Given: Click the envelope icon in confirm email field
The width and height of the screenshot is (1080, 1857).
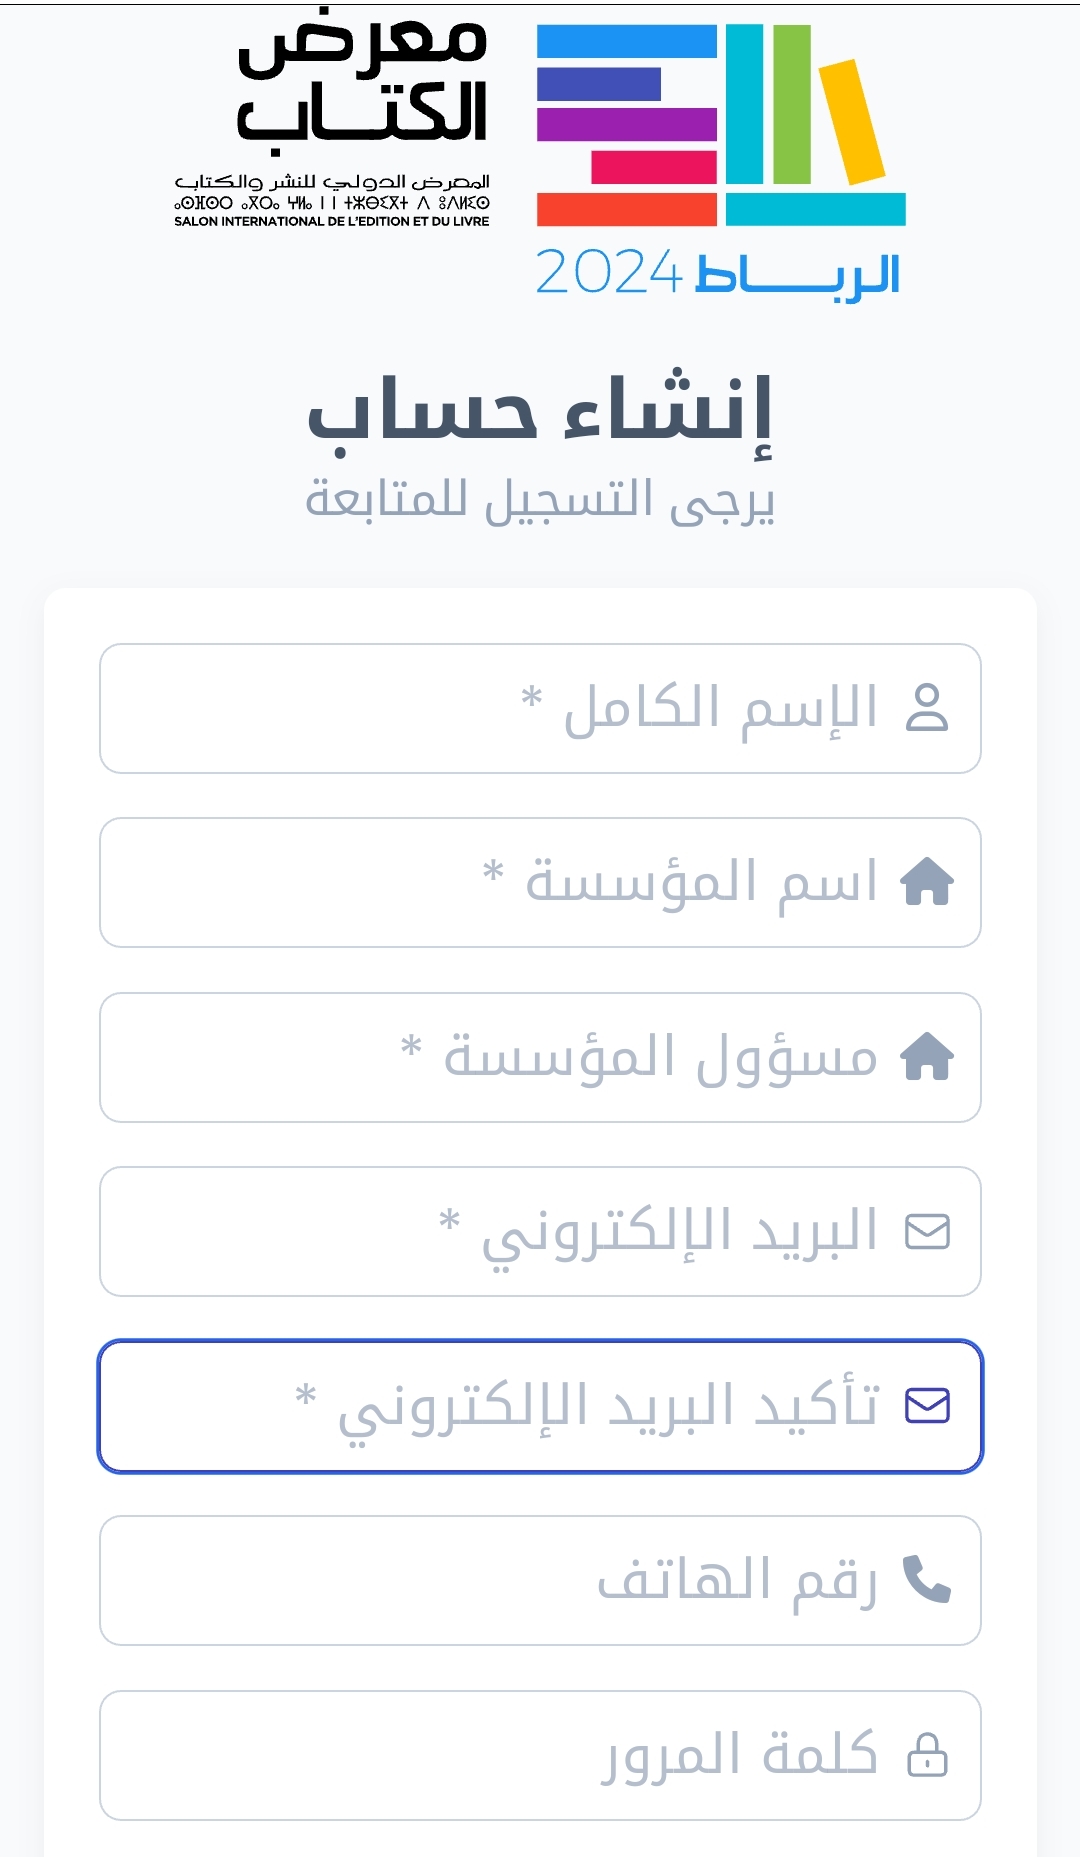Looking at the screenshot, I should coord(927,1406).
